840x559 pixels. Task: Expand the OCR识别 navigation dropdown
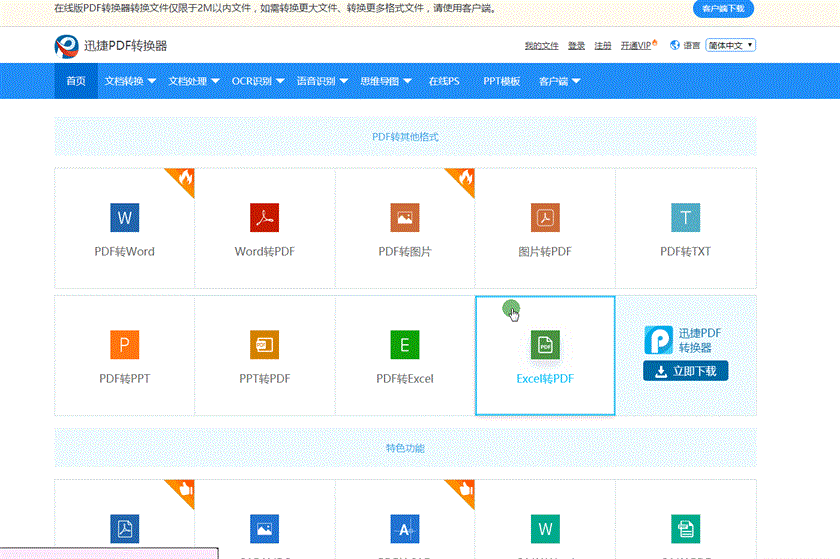click(258, 81)
